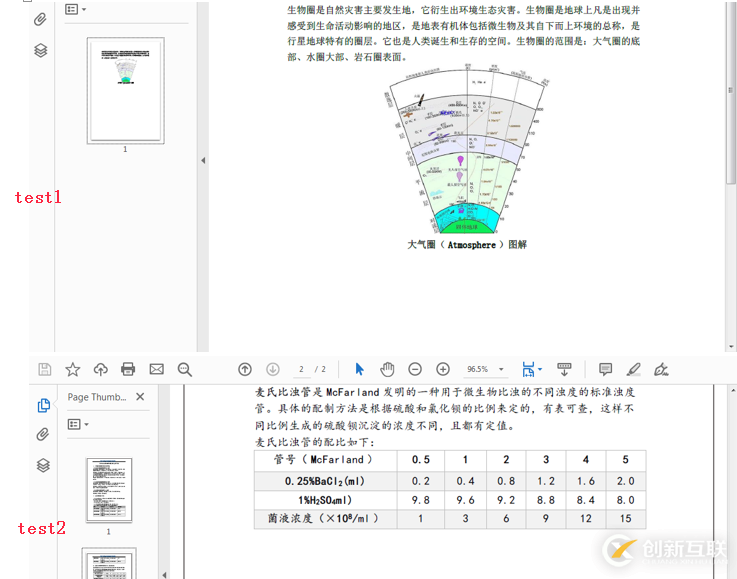Select the second page thumbnail in test2 window
This screenshot has height=579, width=737.
(109, 563)
